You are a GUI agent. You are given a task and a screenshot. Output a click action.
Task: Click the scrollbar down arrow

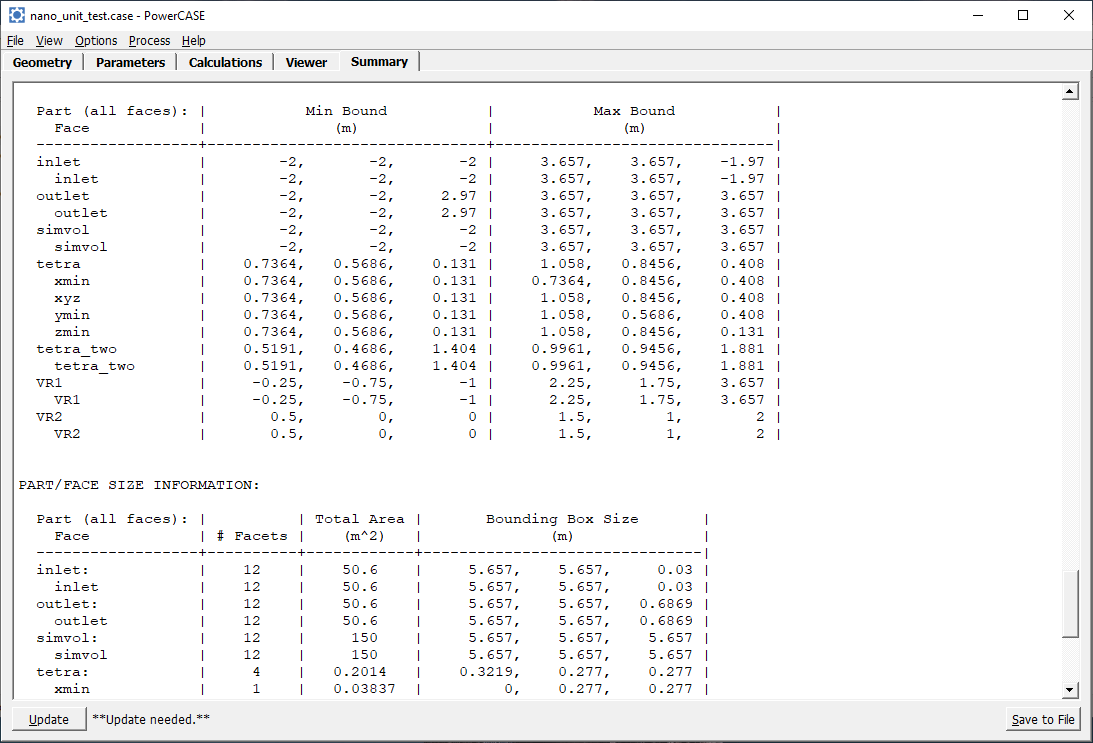[x=1070, y=690]
